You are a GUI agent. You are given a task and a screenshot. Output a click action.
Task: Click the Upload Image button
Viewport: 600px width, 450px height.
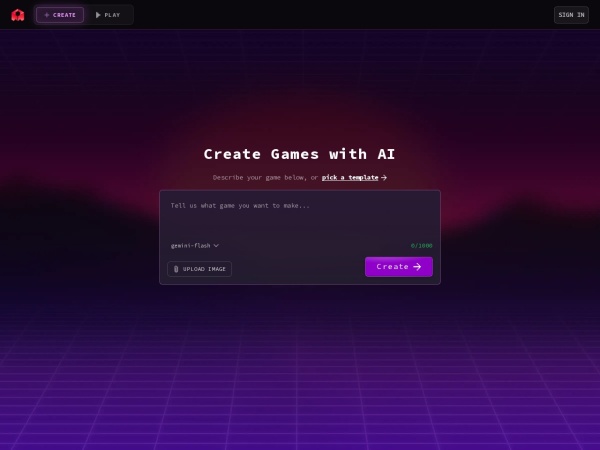[199, 269]
